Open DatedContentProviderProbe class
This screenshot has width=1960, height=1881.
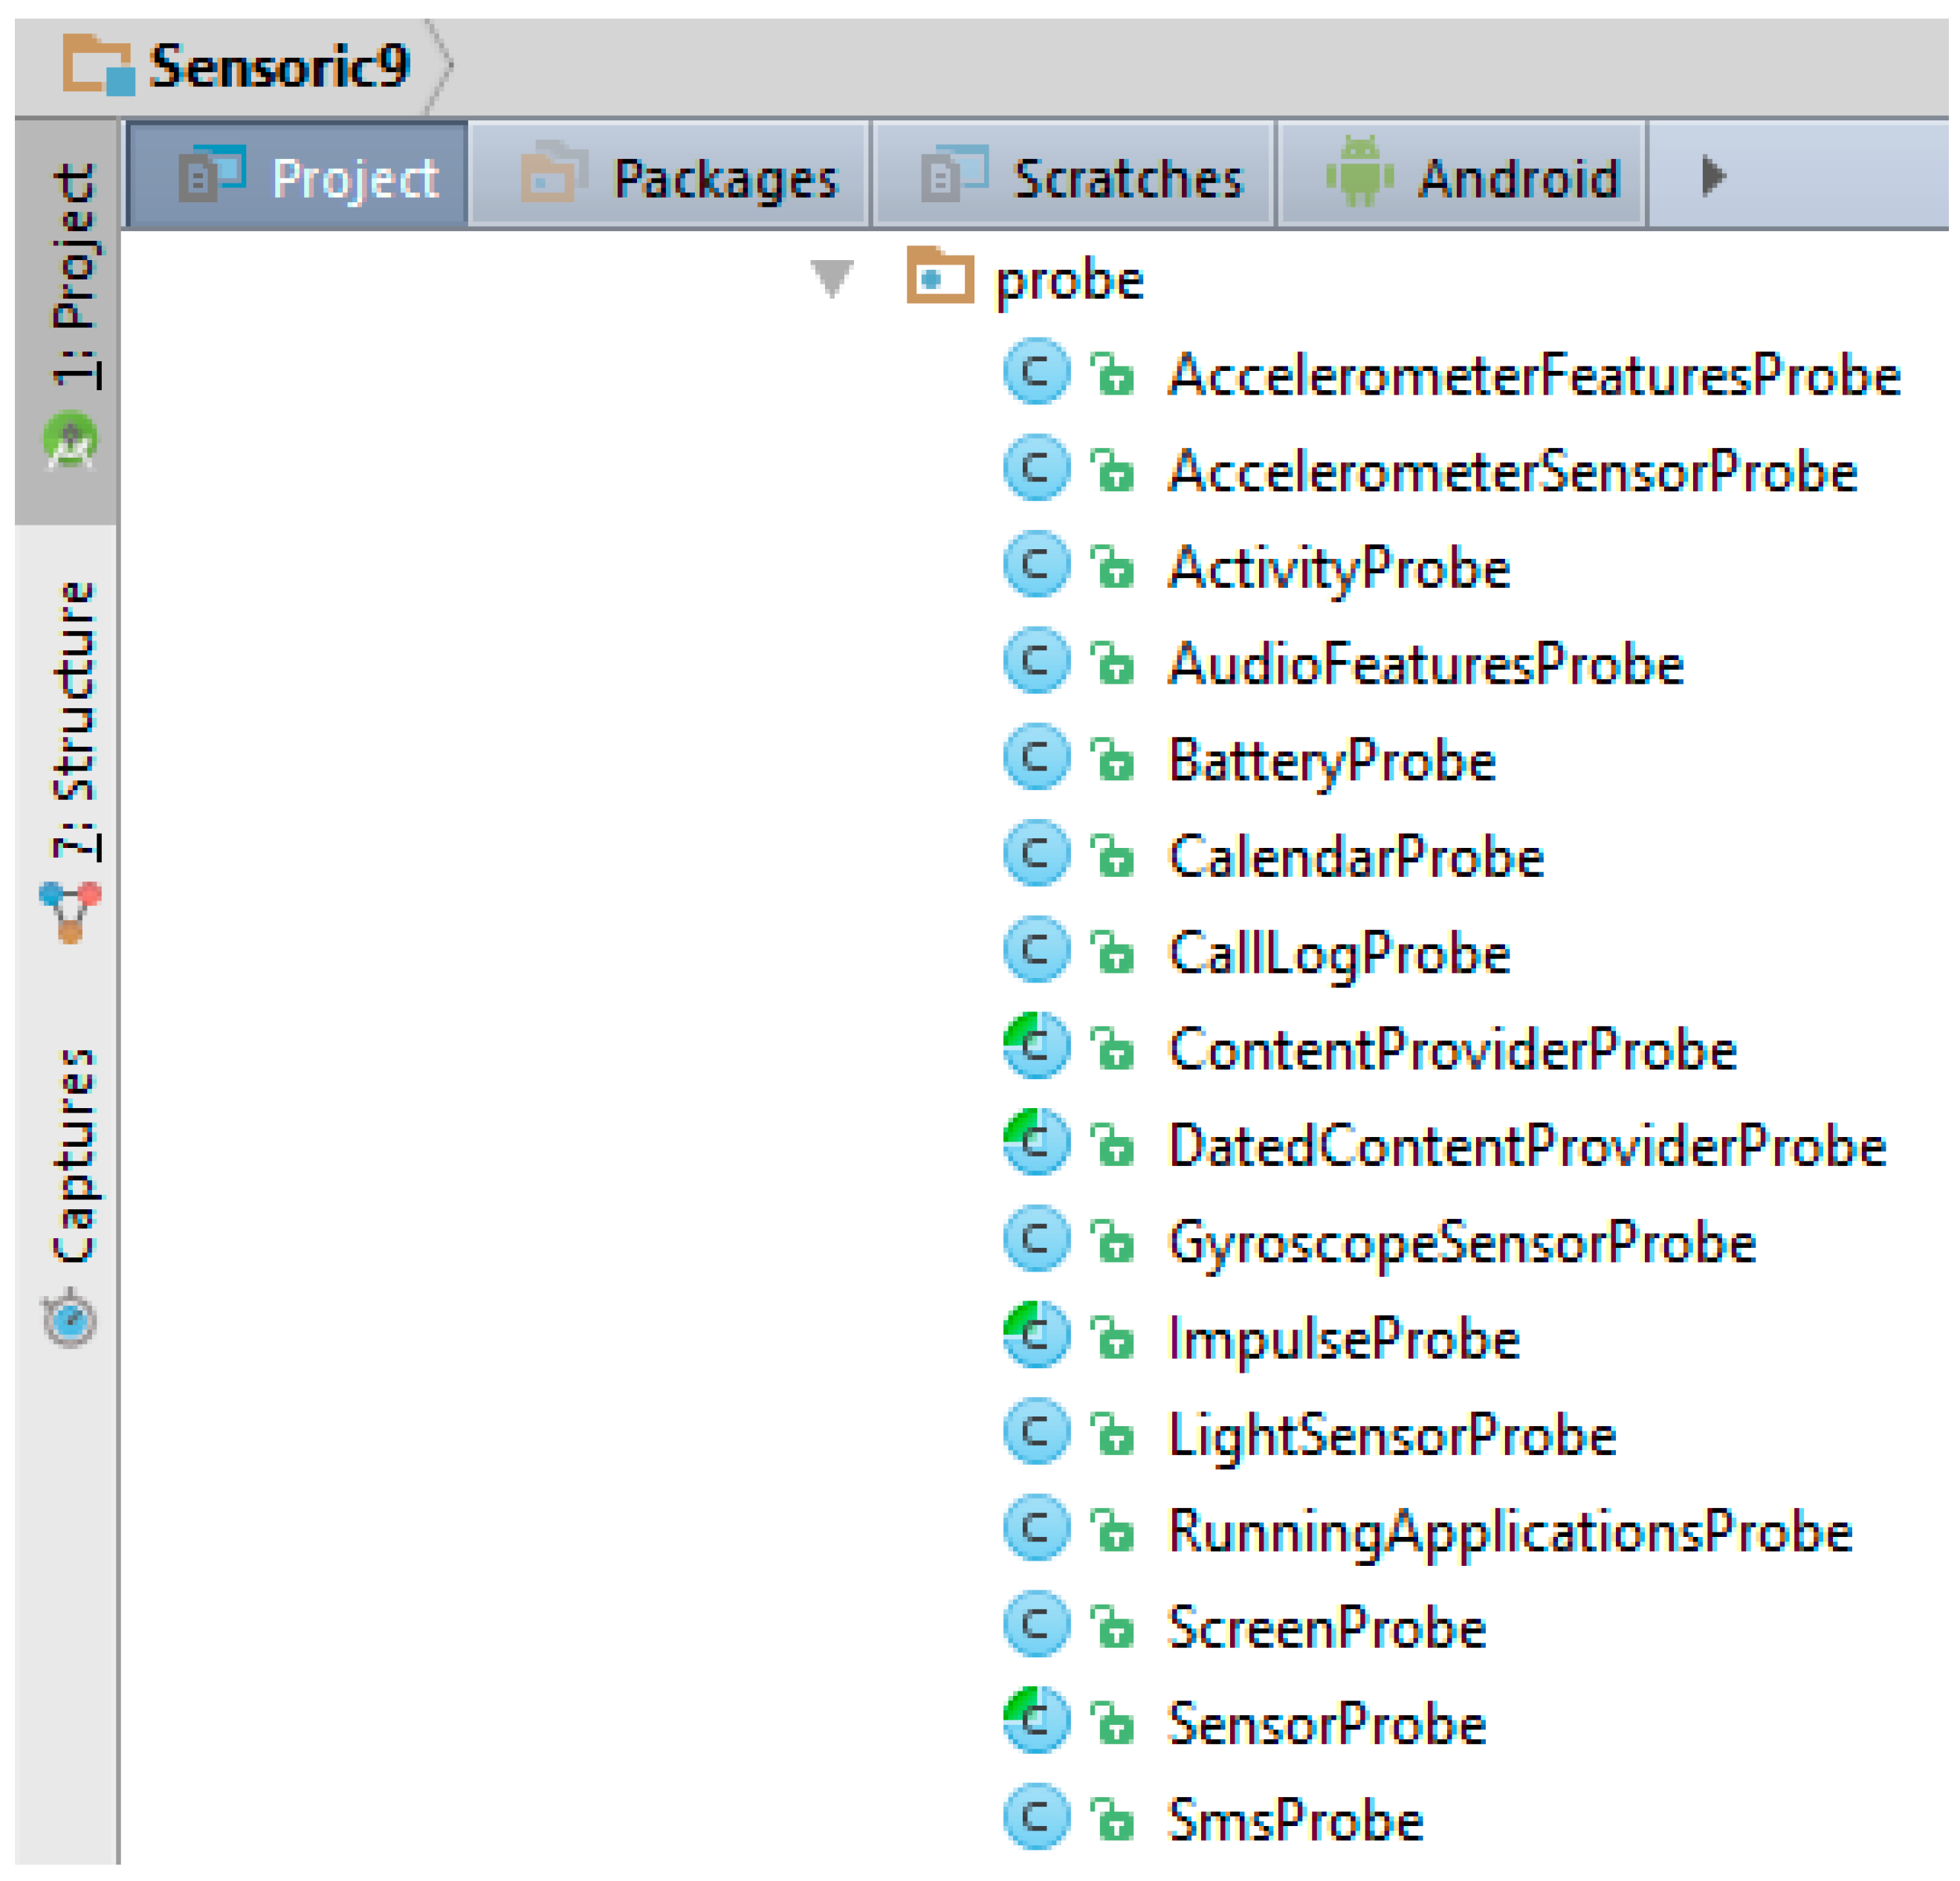pos(1527,1147)
